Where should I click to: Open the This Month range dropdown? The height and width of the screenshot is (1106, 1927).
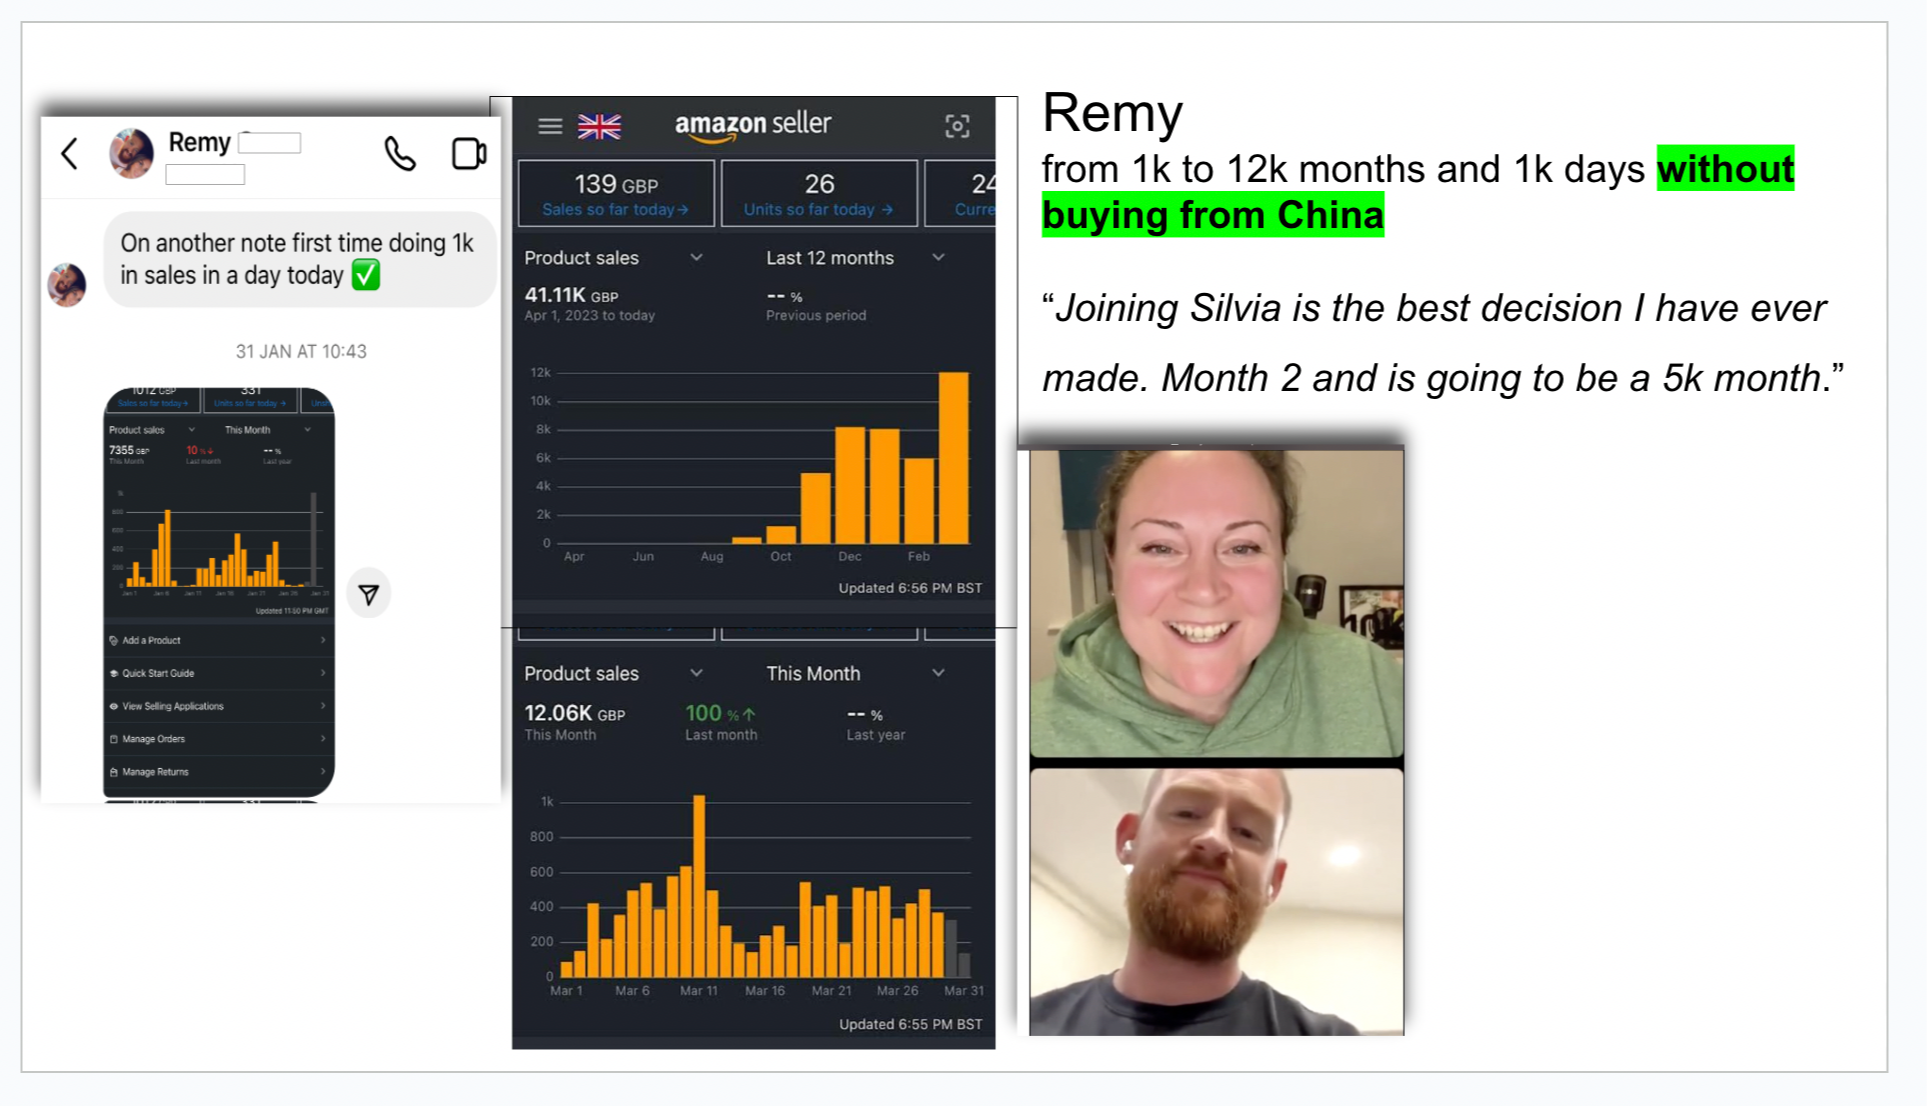pos(938,673)
